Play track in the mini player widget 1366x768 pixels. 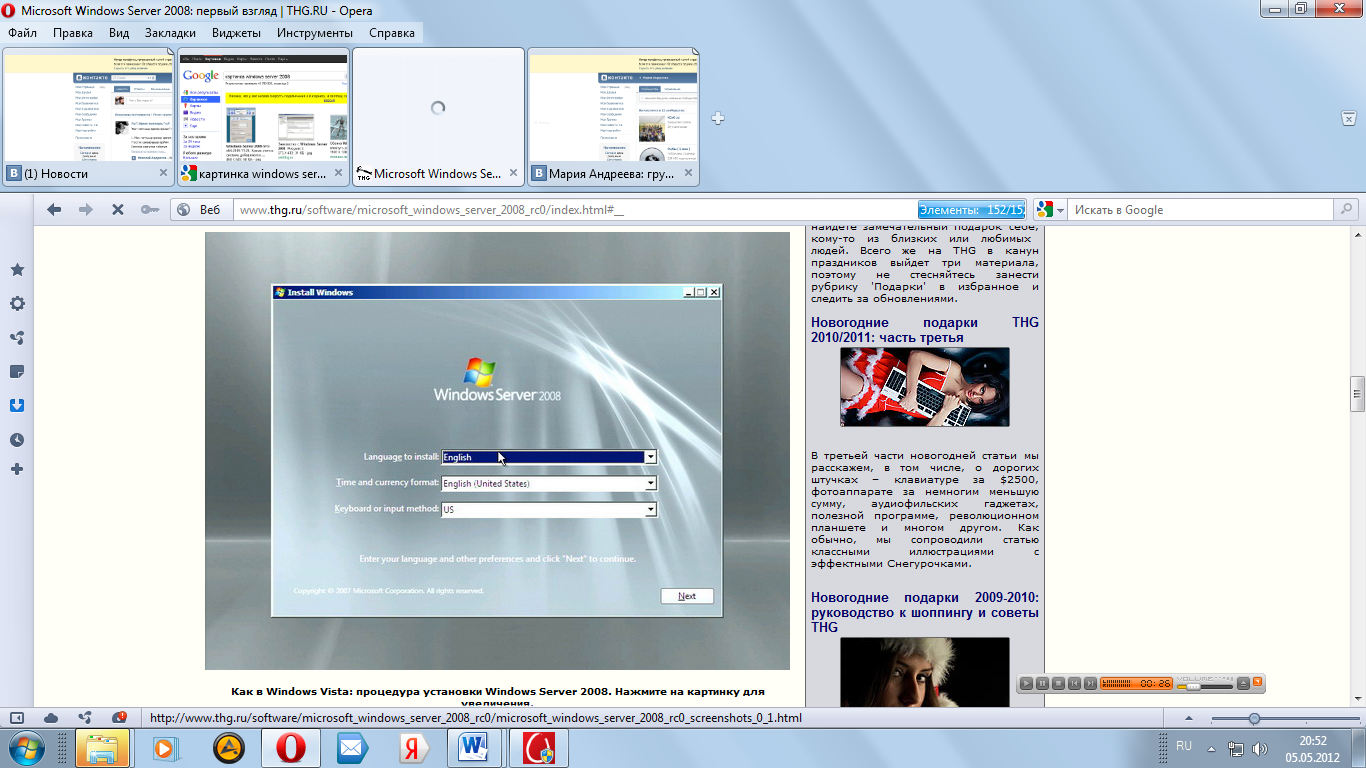point(1027,683)
